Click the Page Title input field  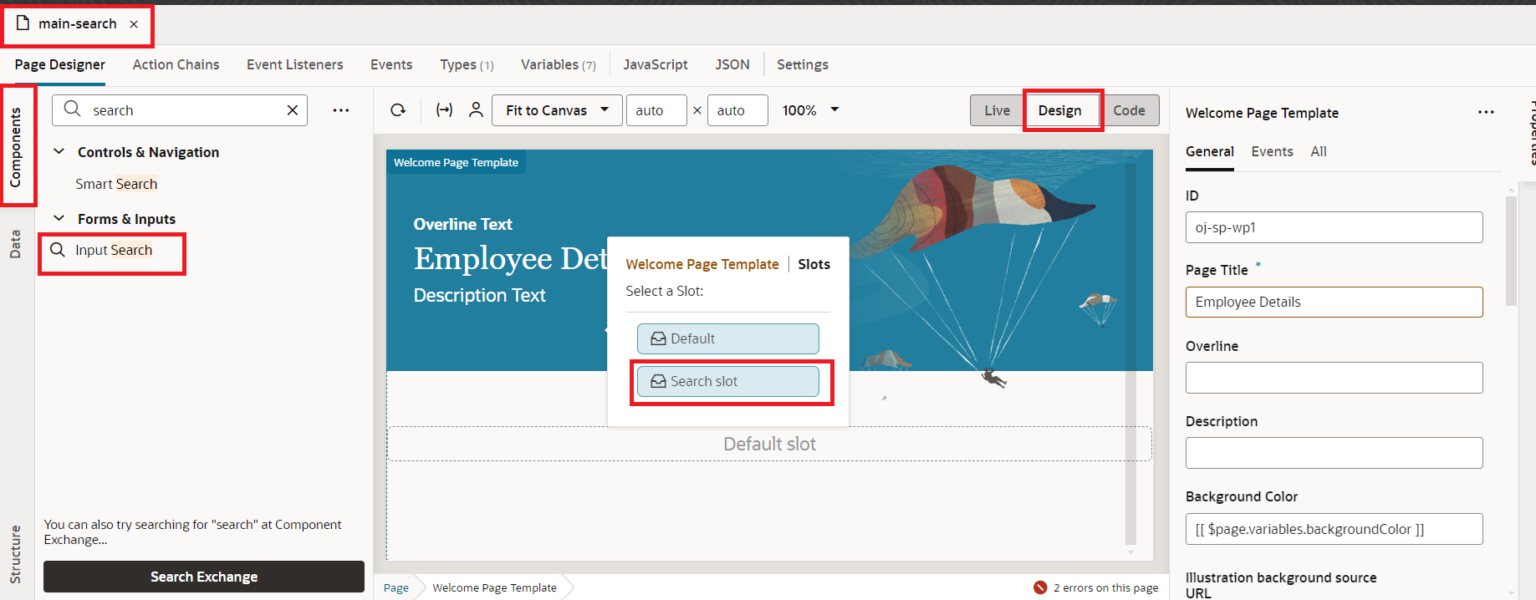point(1334,302)
